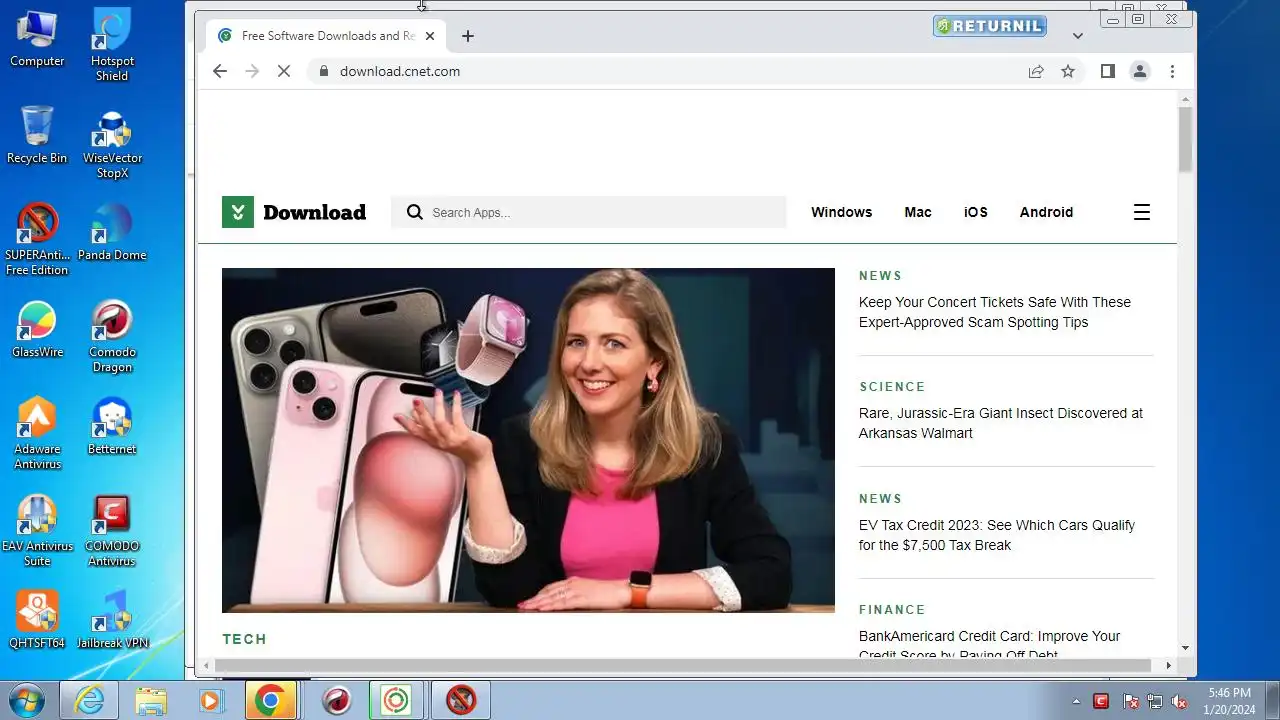This screenshot has width=1280, height=720.
Task: Click the horizontal page scrollbar
Action: point(684,665)
